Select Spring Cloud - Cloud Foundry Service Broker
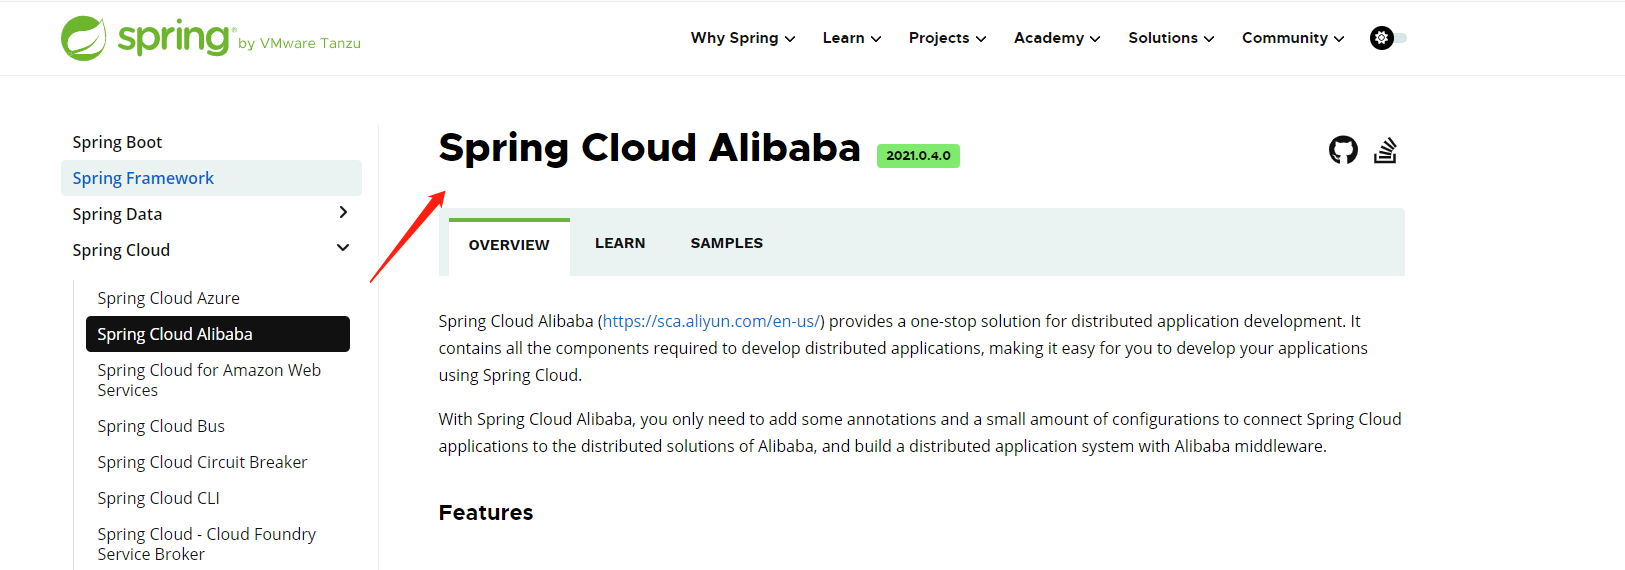This screenshot has width=1625, height=570. (206, 544)
